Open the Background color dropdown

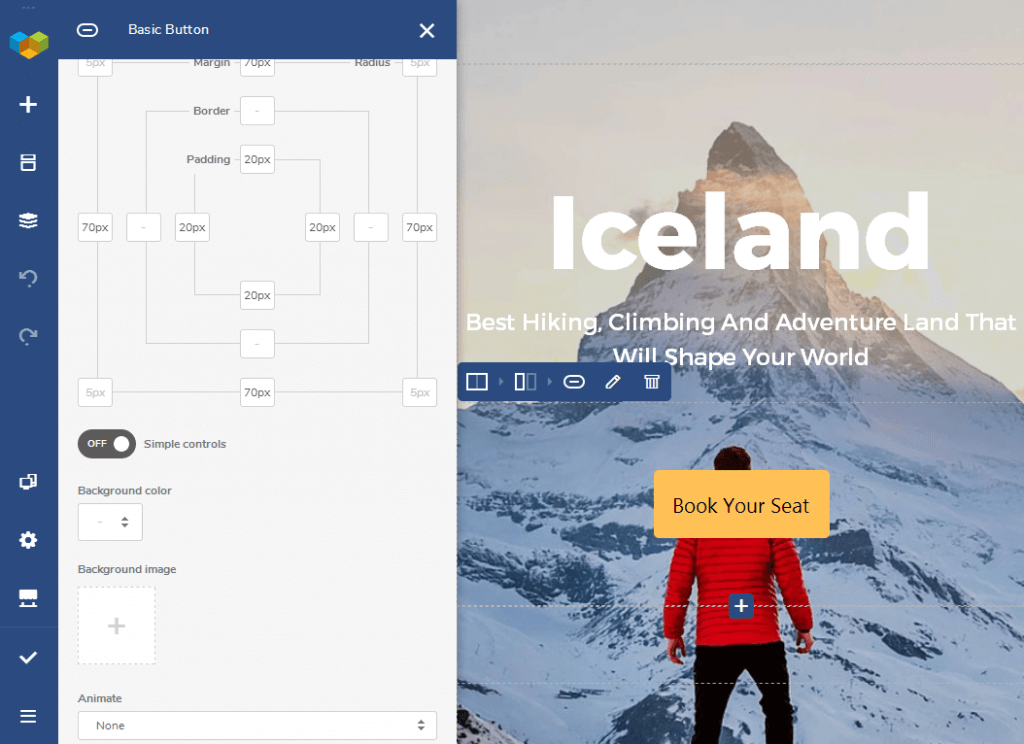(110, 522)
